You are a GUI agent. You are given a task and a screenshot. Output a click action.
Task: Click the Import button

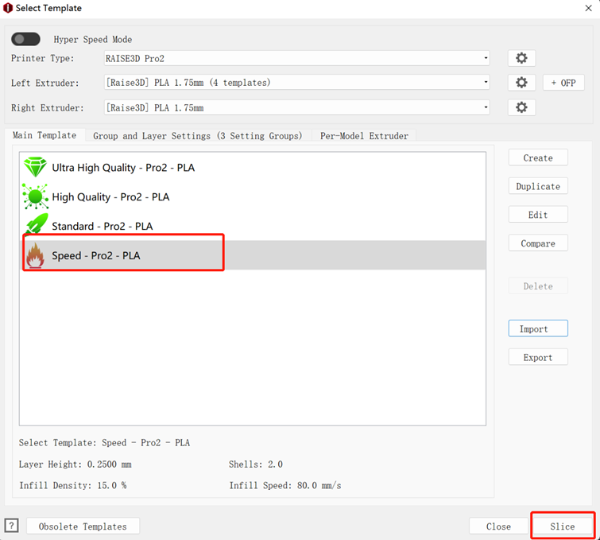pos(537,329)
